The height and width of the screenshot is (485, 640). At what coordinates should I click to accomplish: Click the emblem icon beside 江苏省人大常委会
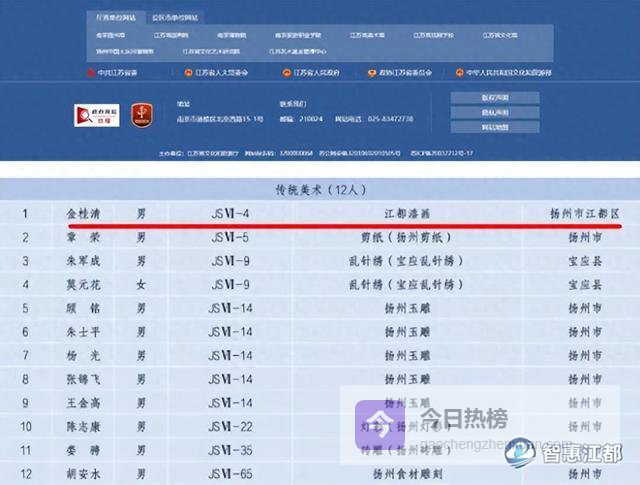click(x=186, y=73)
